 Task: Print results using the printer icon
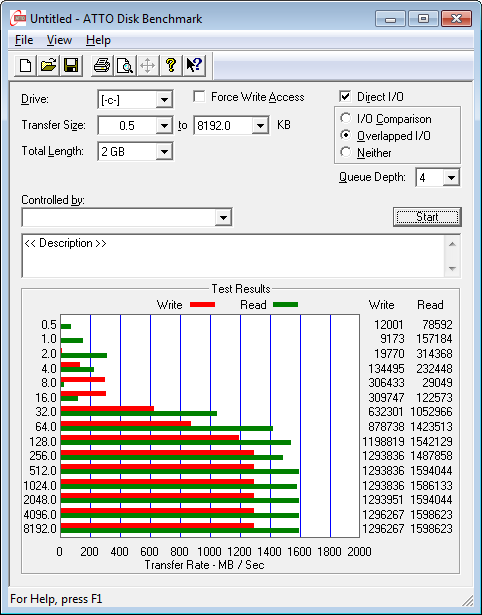[102, 65]
